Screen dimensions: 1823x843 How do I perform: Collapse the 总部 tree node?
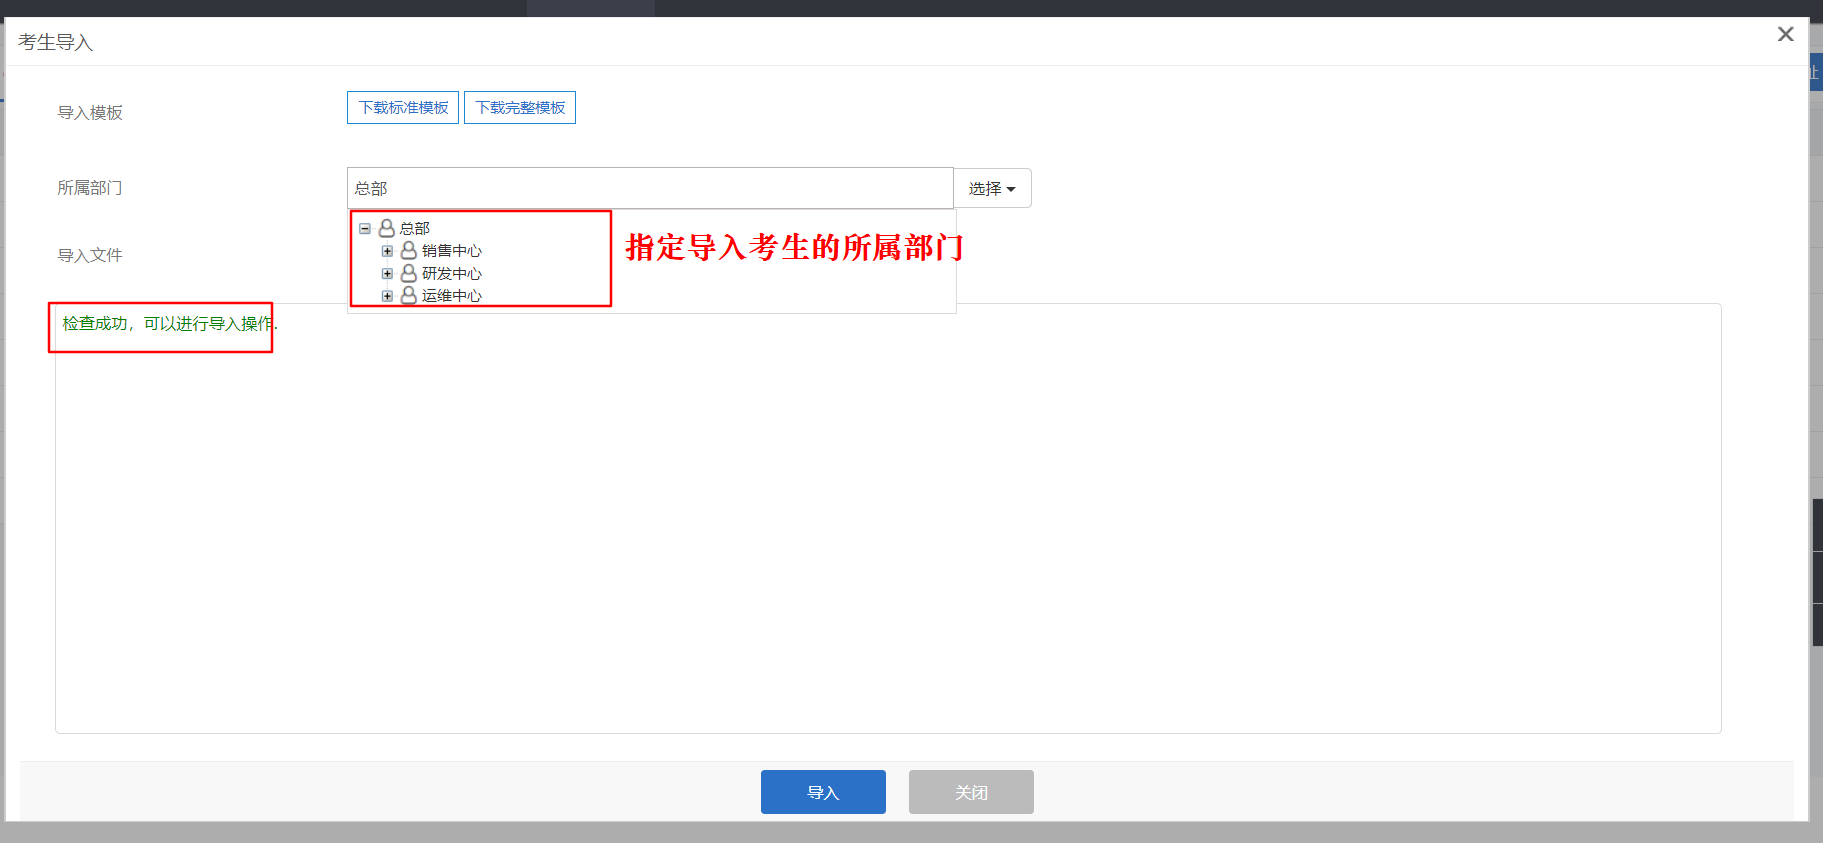pos(365,229)
